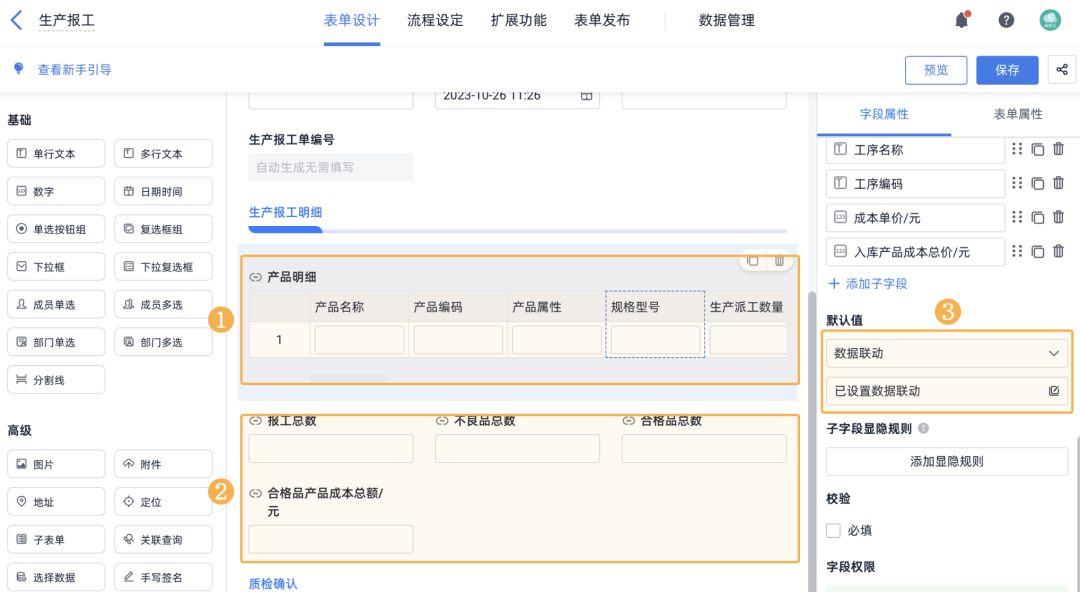Click the 报工总数 input field

(x=331, y=449)
